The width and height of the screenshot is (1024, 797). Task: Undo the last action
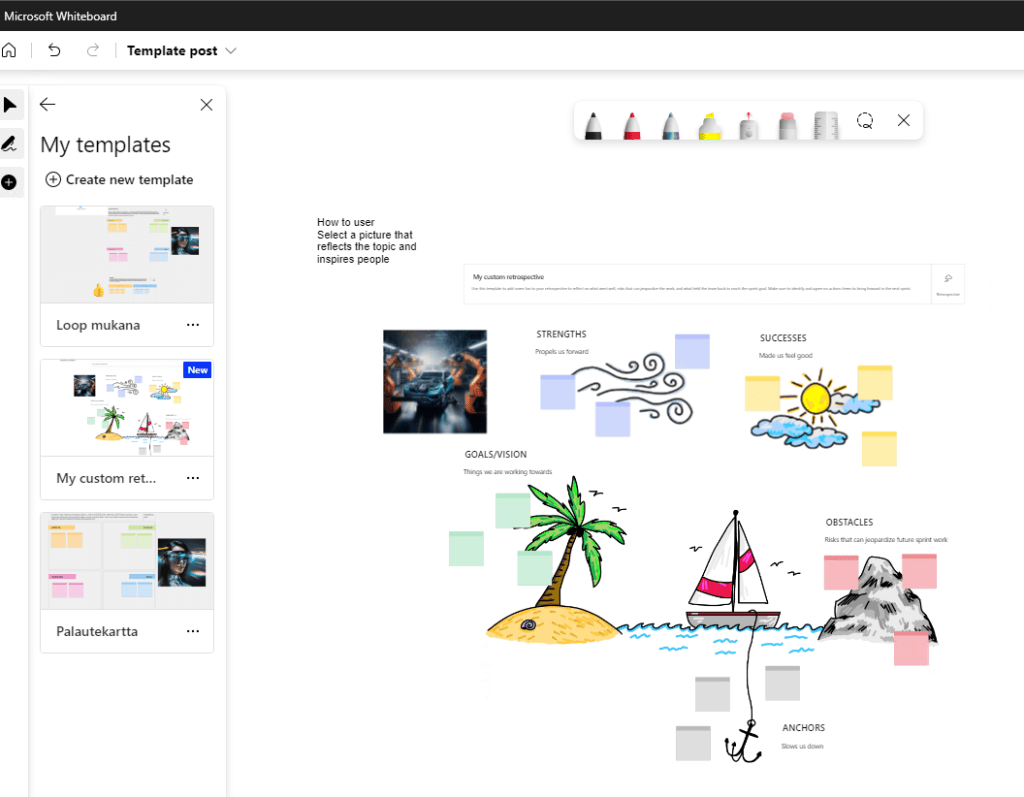54,51
